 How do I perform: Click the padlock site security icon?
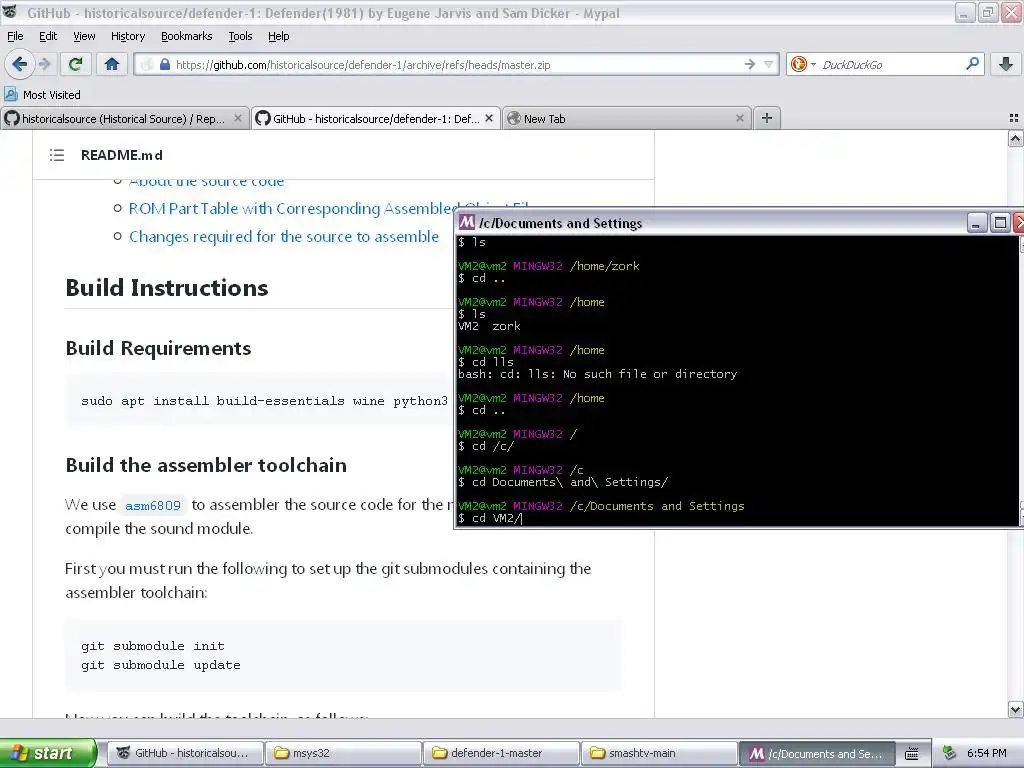(x=165, y=64)
